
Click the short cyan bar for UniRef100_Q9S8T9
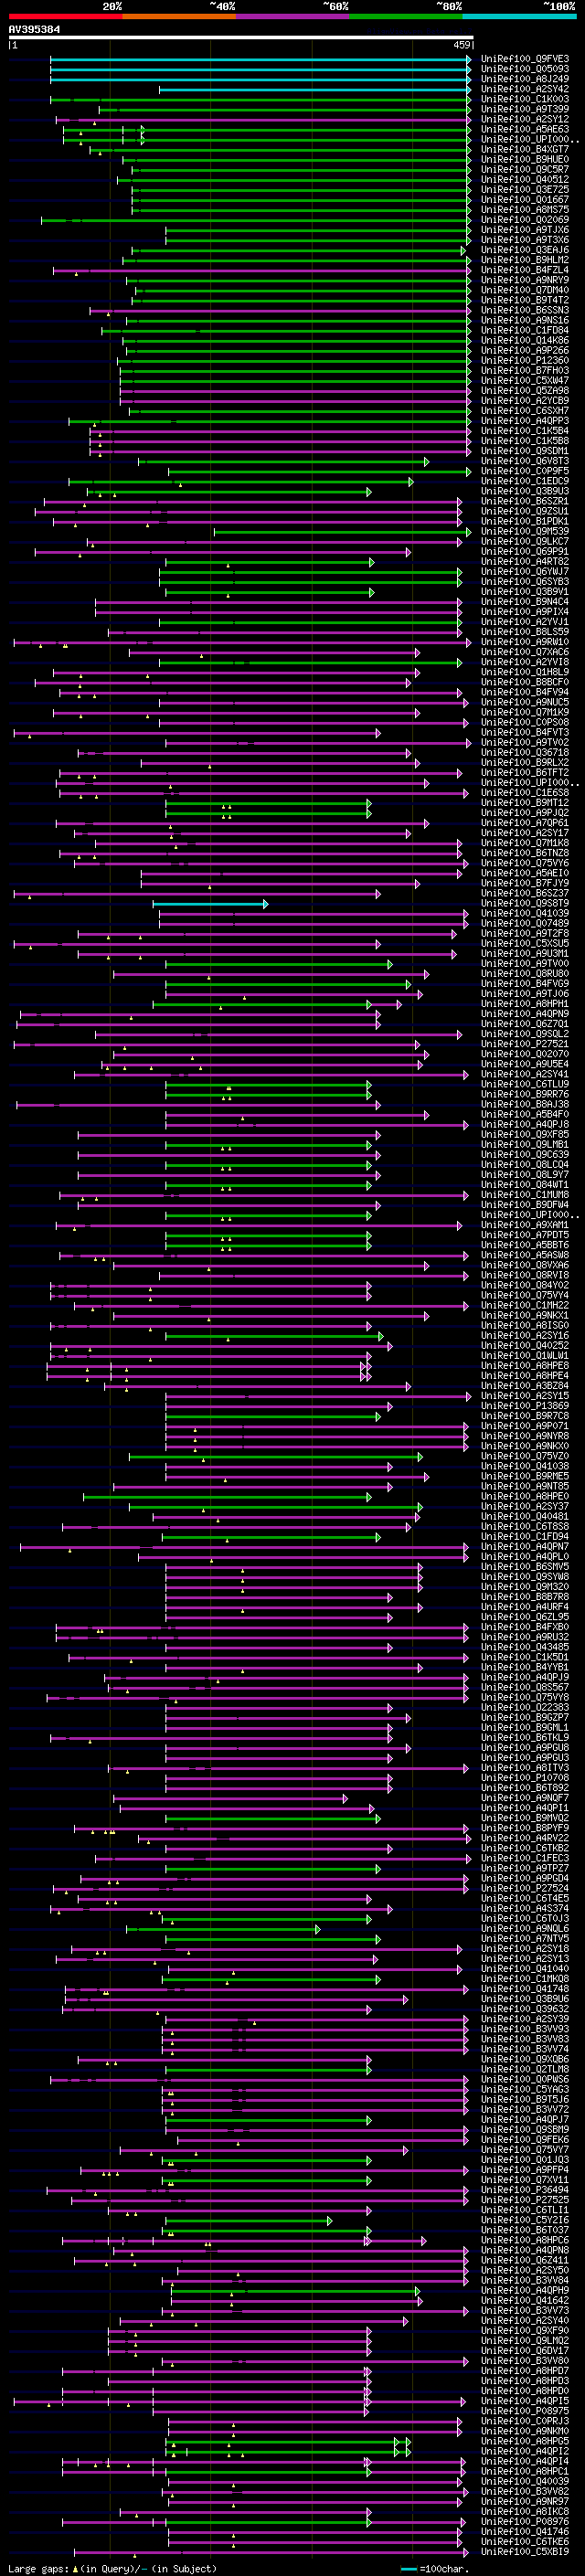tap(210, 904)
